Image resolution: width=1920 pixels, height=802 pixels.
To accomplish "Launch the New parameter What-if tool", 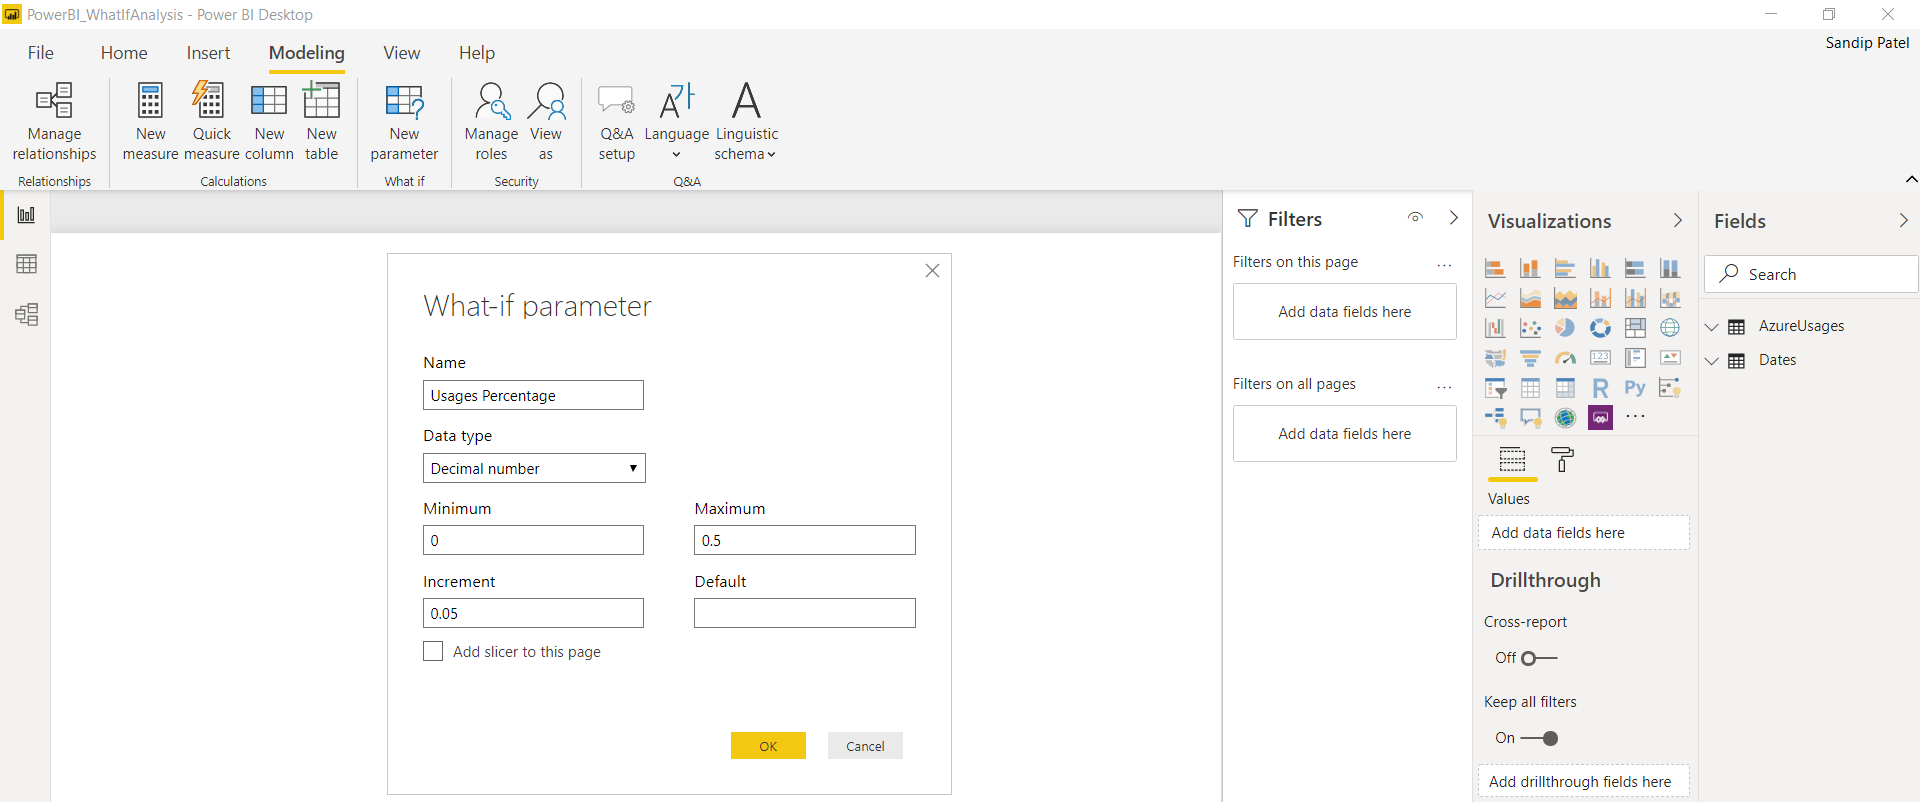I will [x=404, y=122].
